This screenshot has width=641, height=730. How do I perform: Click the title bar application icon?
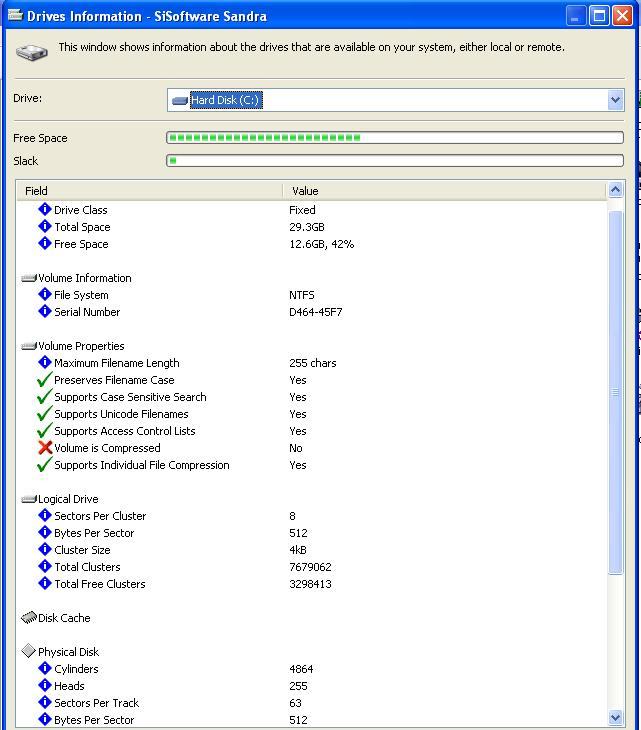[15, 15]
